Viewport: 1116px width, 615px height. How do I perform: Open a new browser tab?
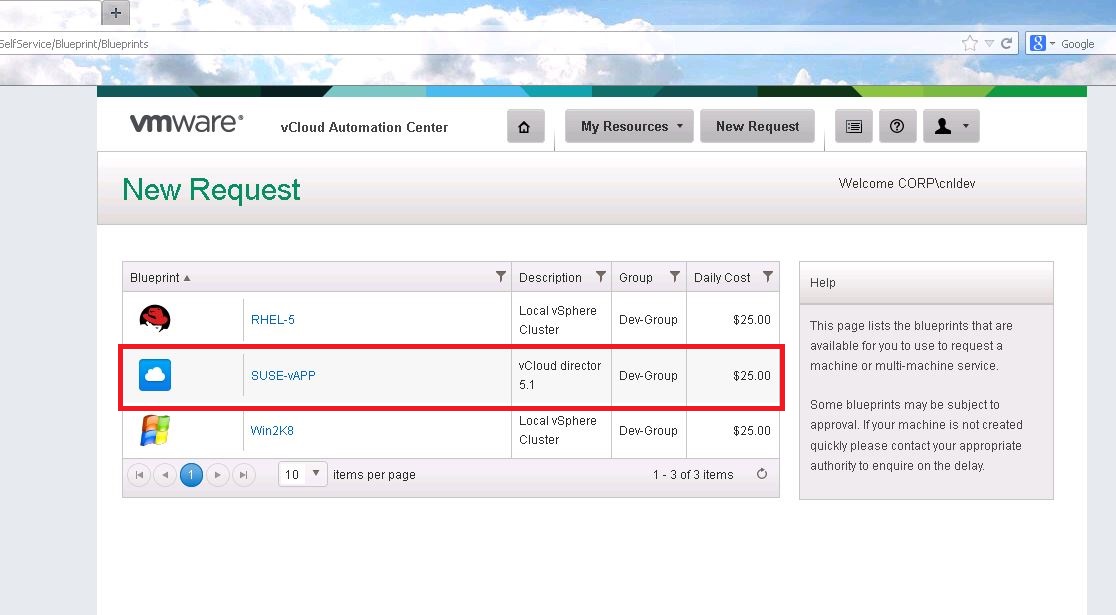pyautogui.click(x=116, y=12)
